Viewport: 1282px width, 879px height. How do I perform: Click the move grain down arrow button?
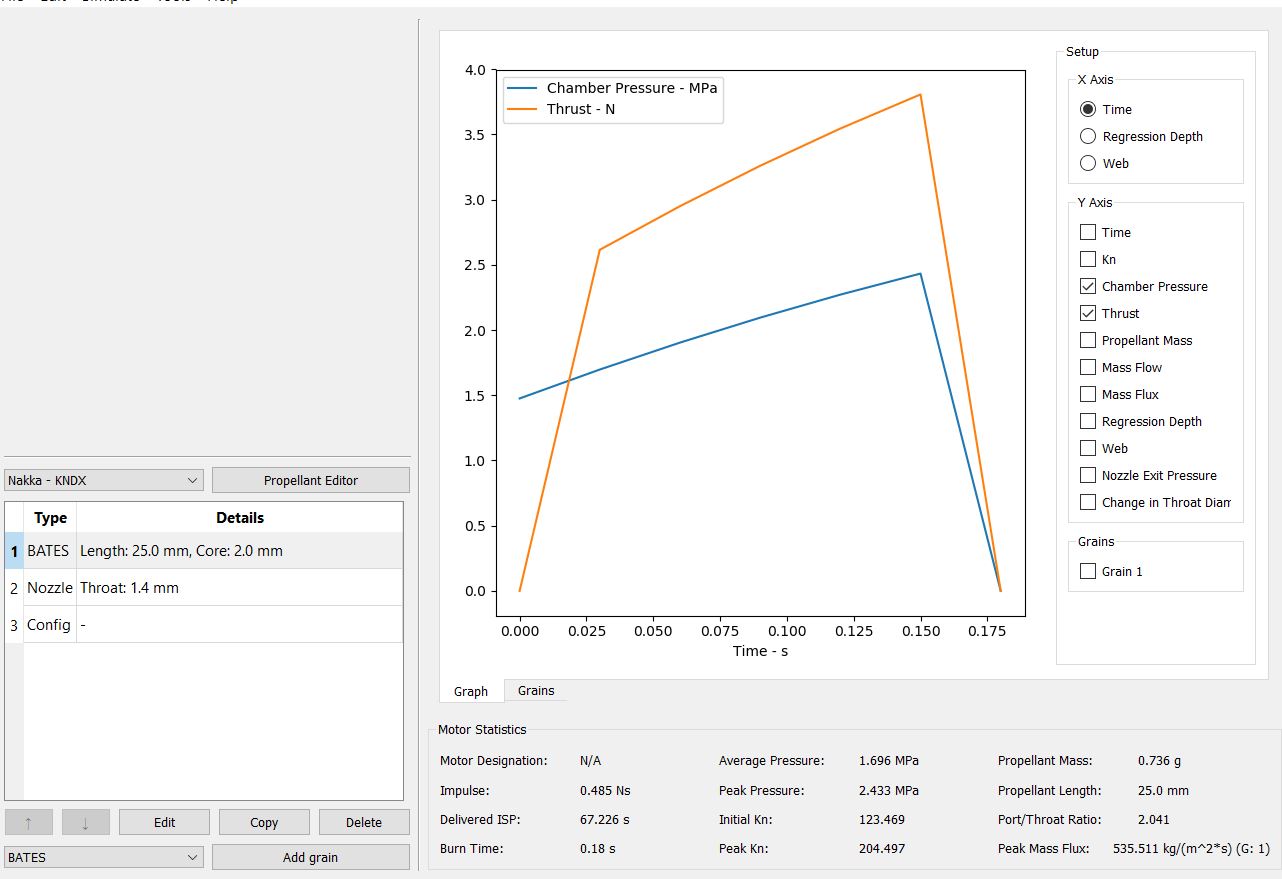[x=85, y=822]
